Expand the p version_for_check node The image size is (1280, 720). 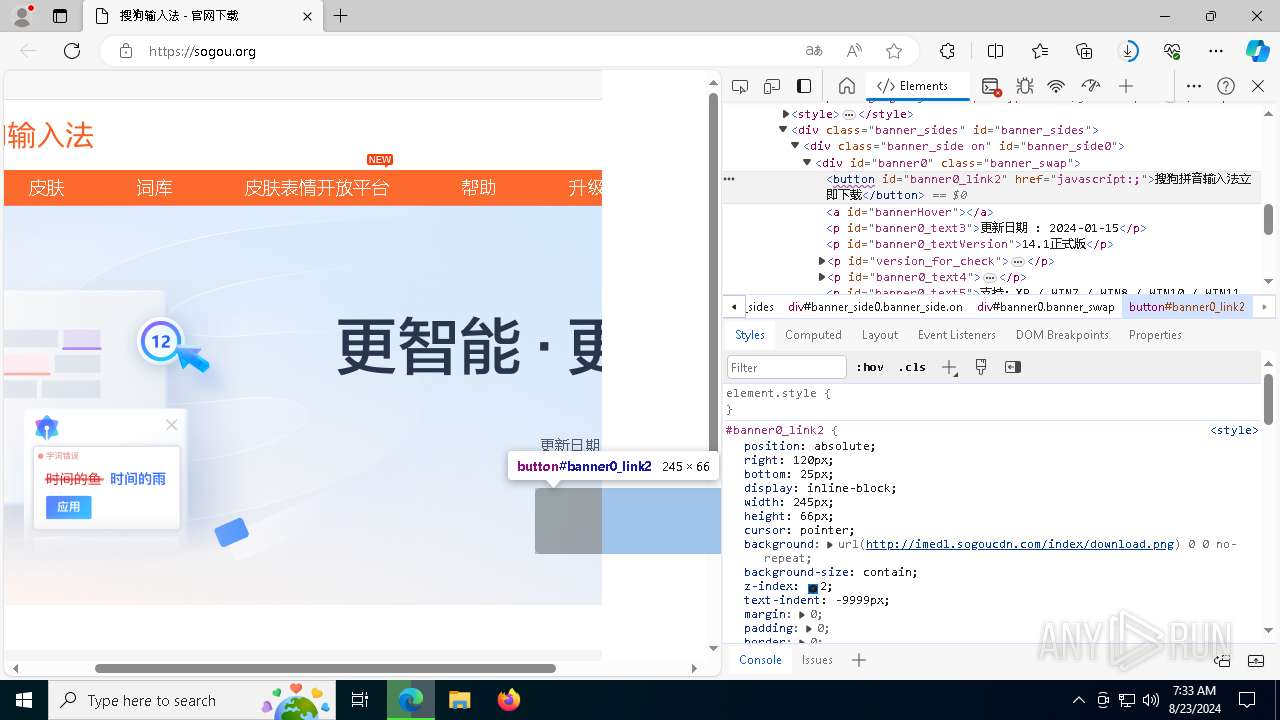click(x=822, y=261)
